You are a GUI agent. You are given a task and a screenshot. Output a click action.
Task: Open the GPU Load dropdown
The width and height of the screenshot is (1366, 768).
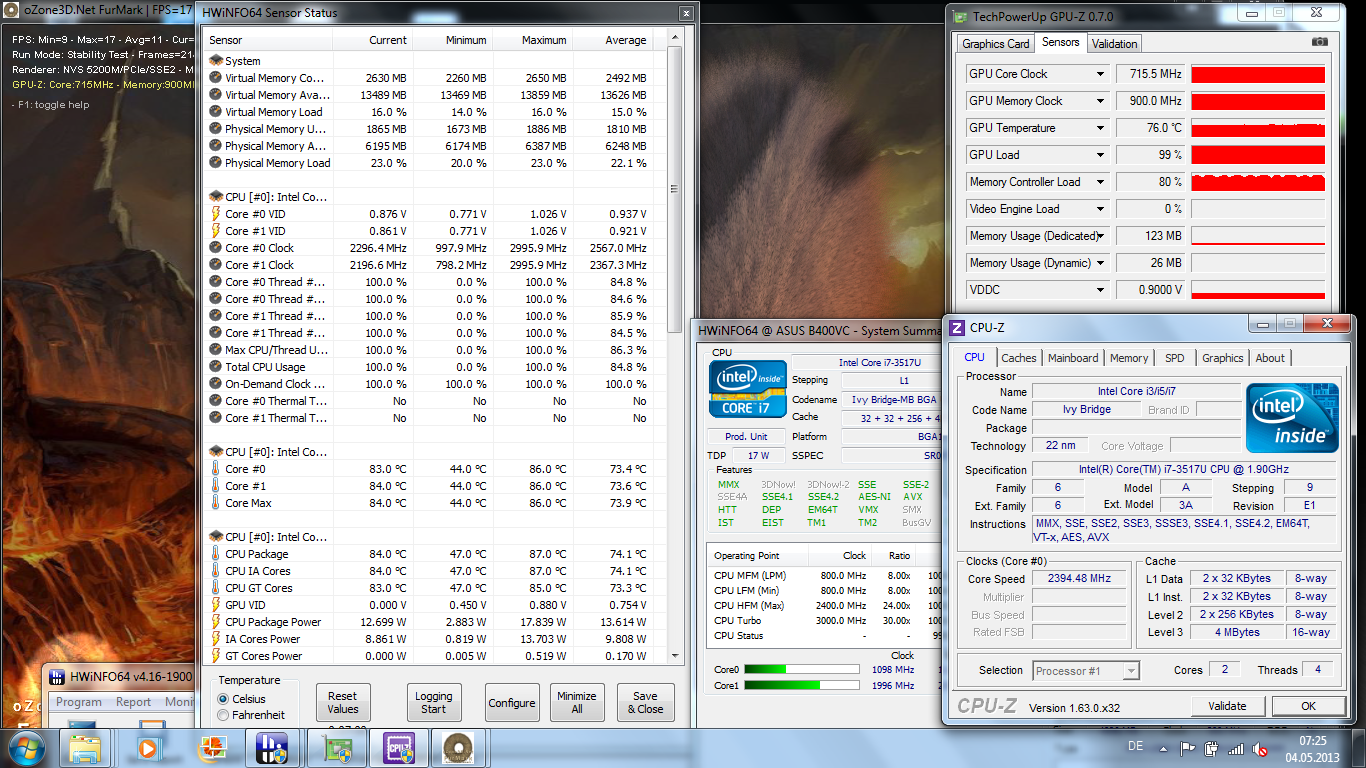(1100, 155)
